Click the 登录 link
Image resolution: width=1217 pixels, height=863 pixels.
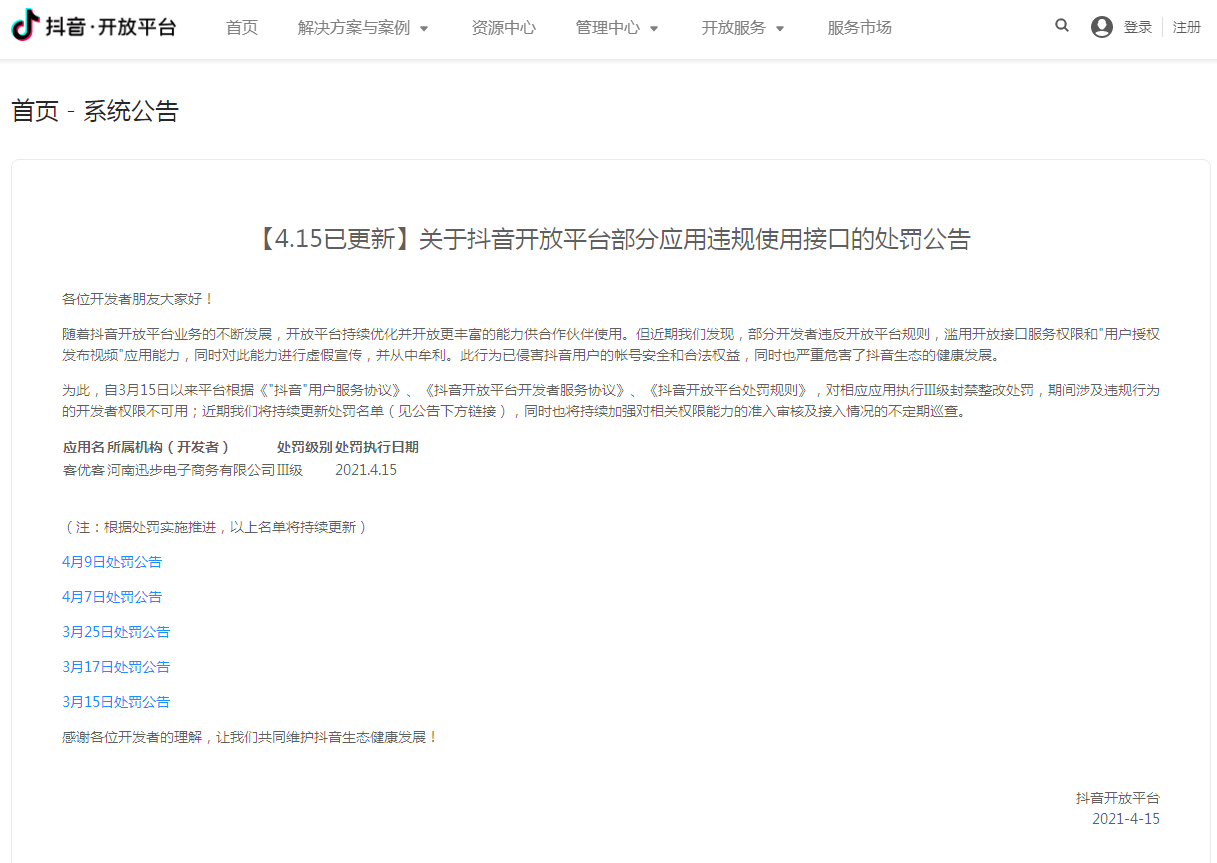pos(1138,27)
